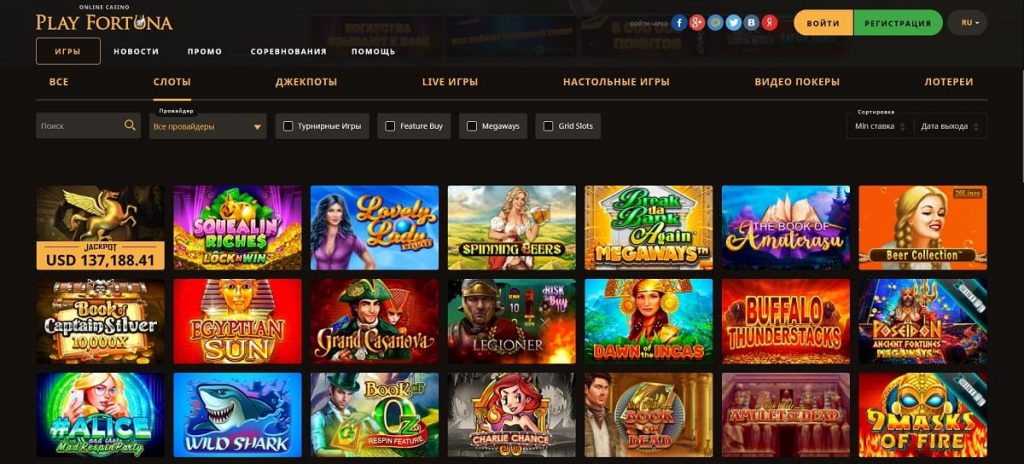Open the Wild Shark game thumbnail
Image resolution: width=1024 pixels, height=464 pixels.
[238, 415]
